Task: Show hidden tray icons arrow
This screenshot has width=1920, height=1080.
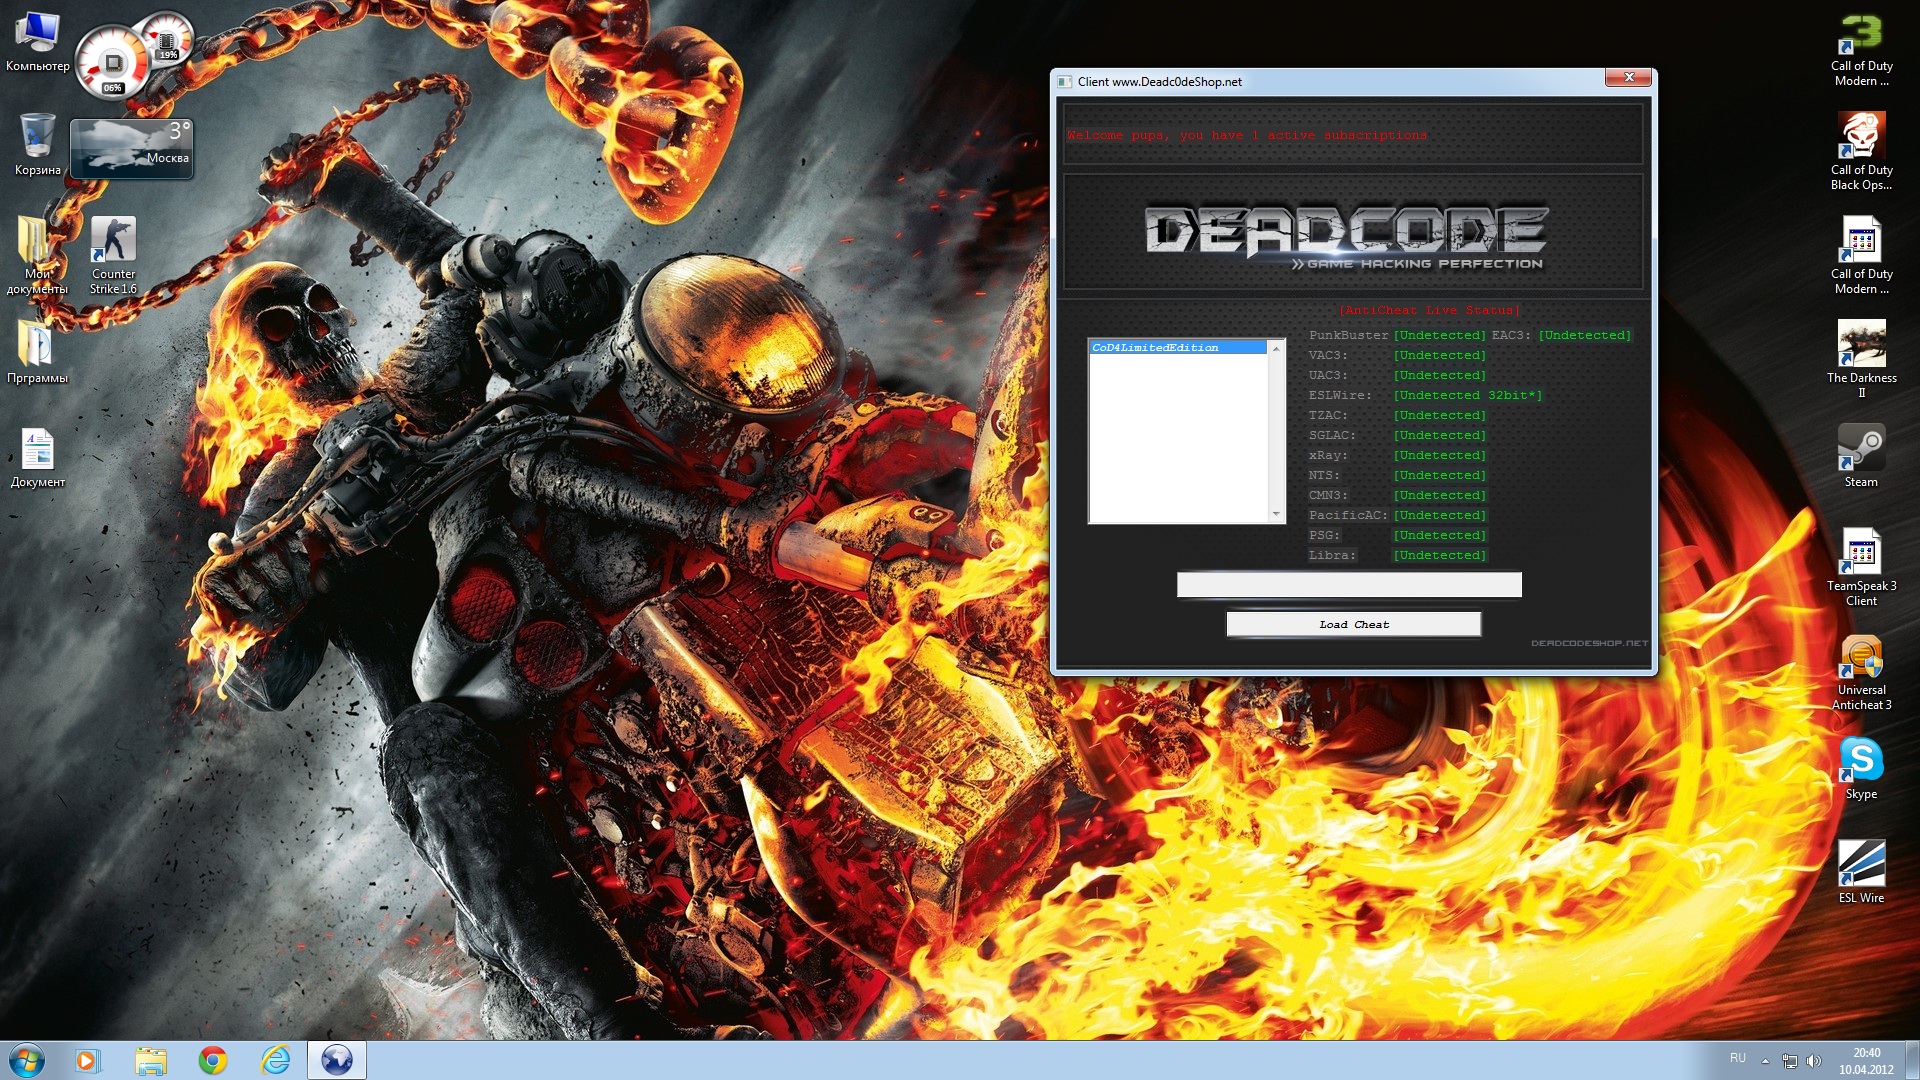Action: (1765, 1060)
